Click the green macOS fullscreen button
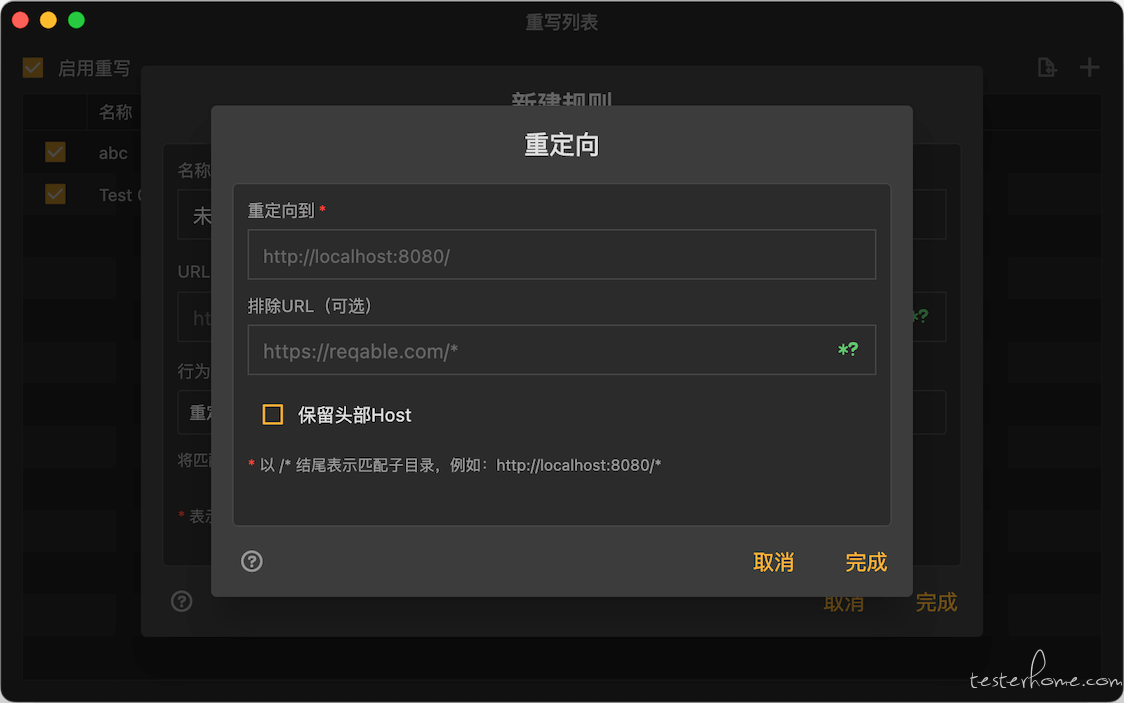This screenshot has height=703, width=1124. point(76,20)
